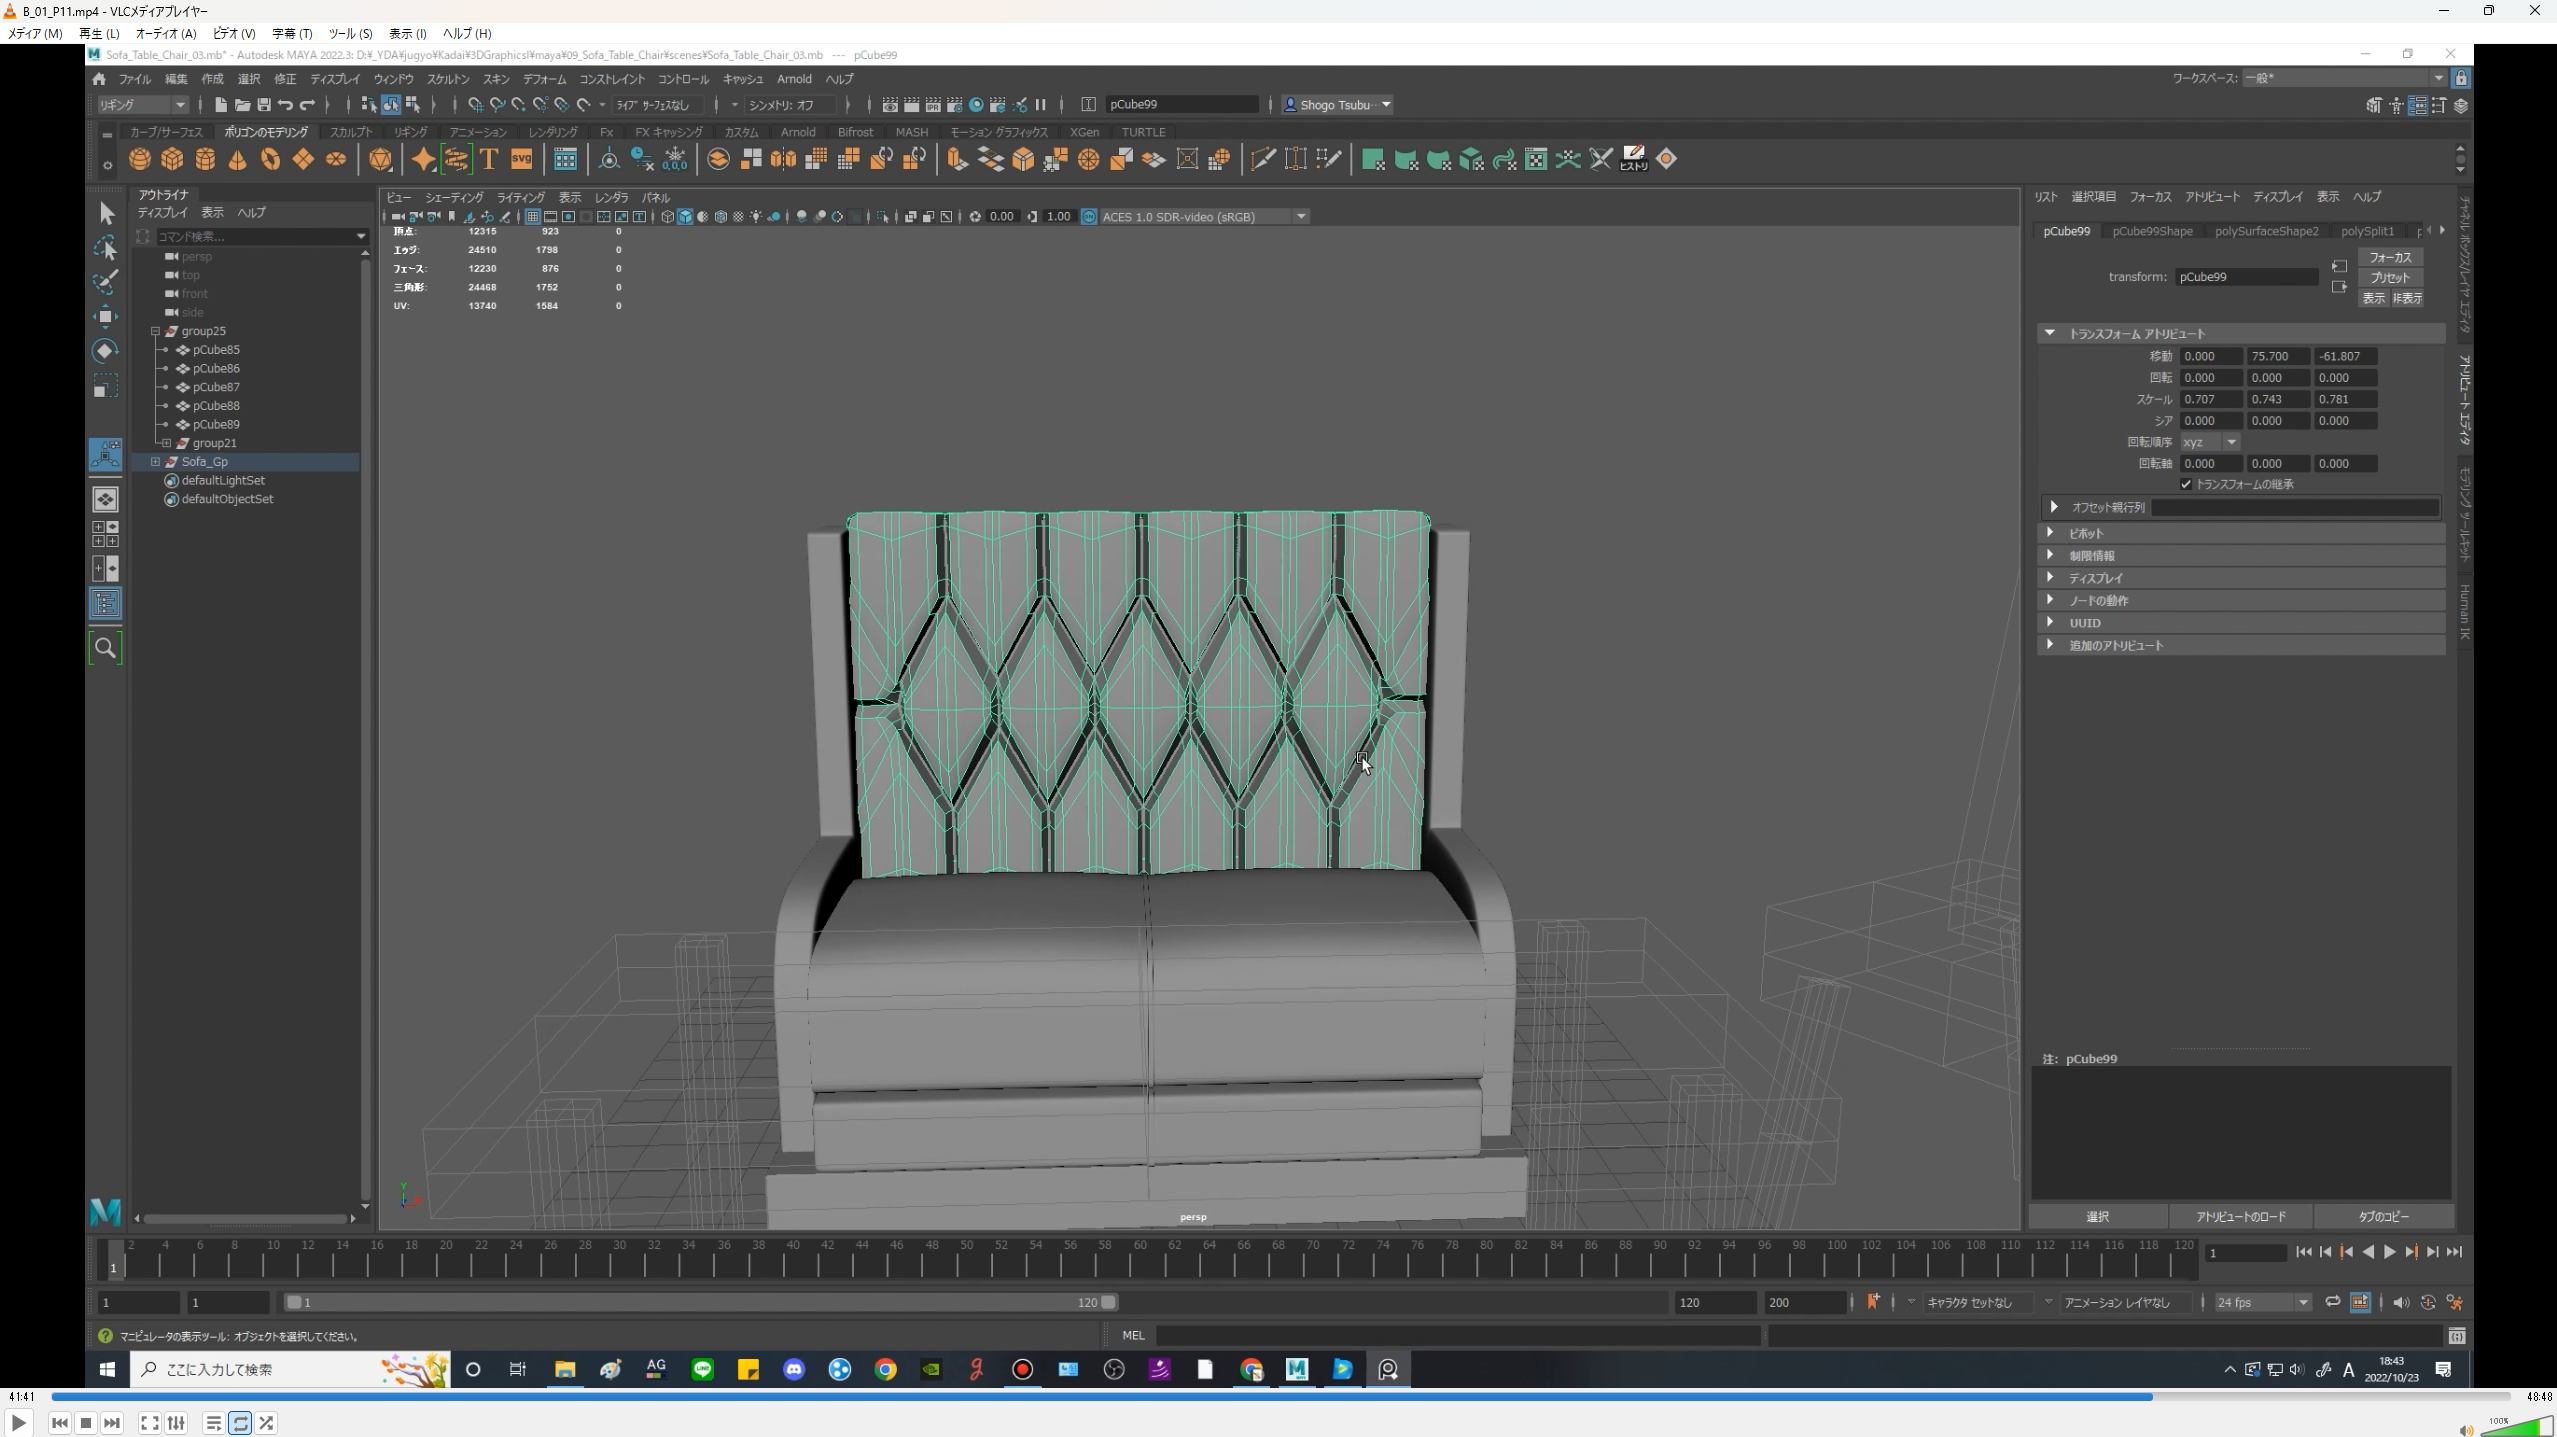Image resolution: width=2557 pixels, height=1437 pixels.
Task: Click the VLC playback progress bar
Action: tap(1280, 1396)
